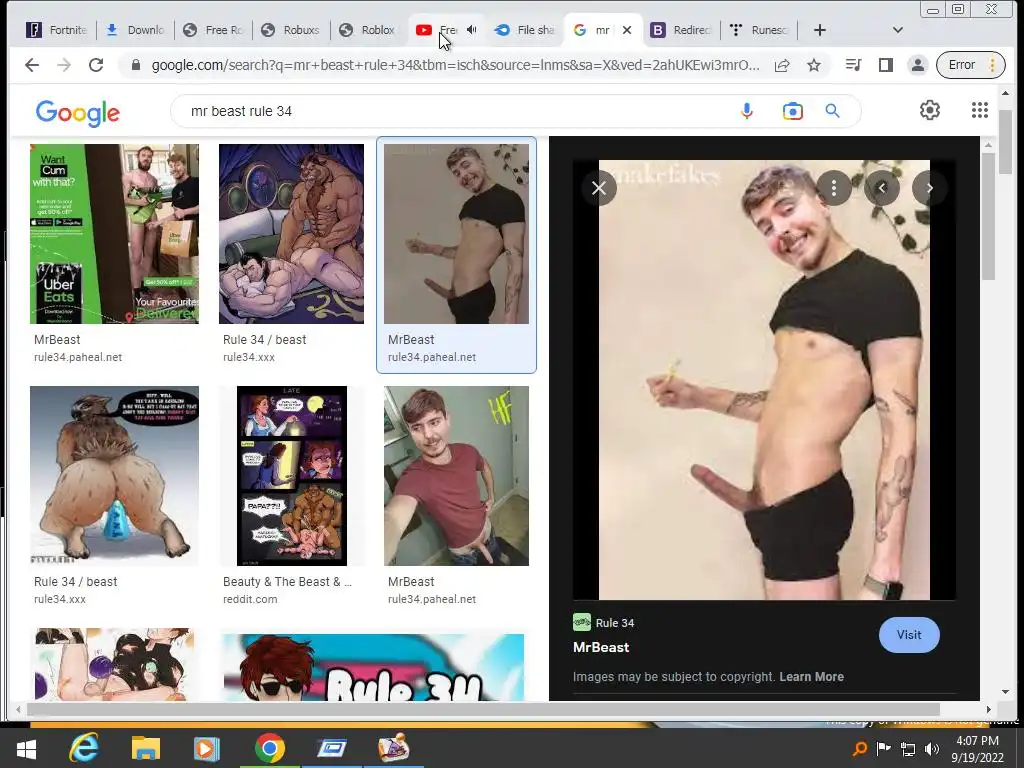Switch to the Runescape tab
1024x768 pixels.
[x=759, y=30]
